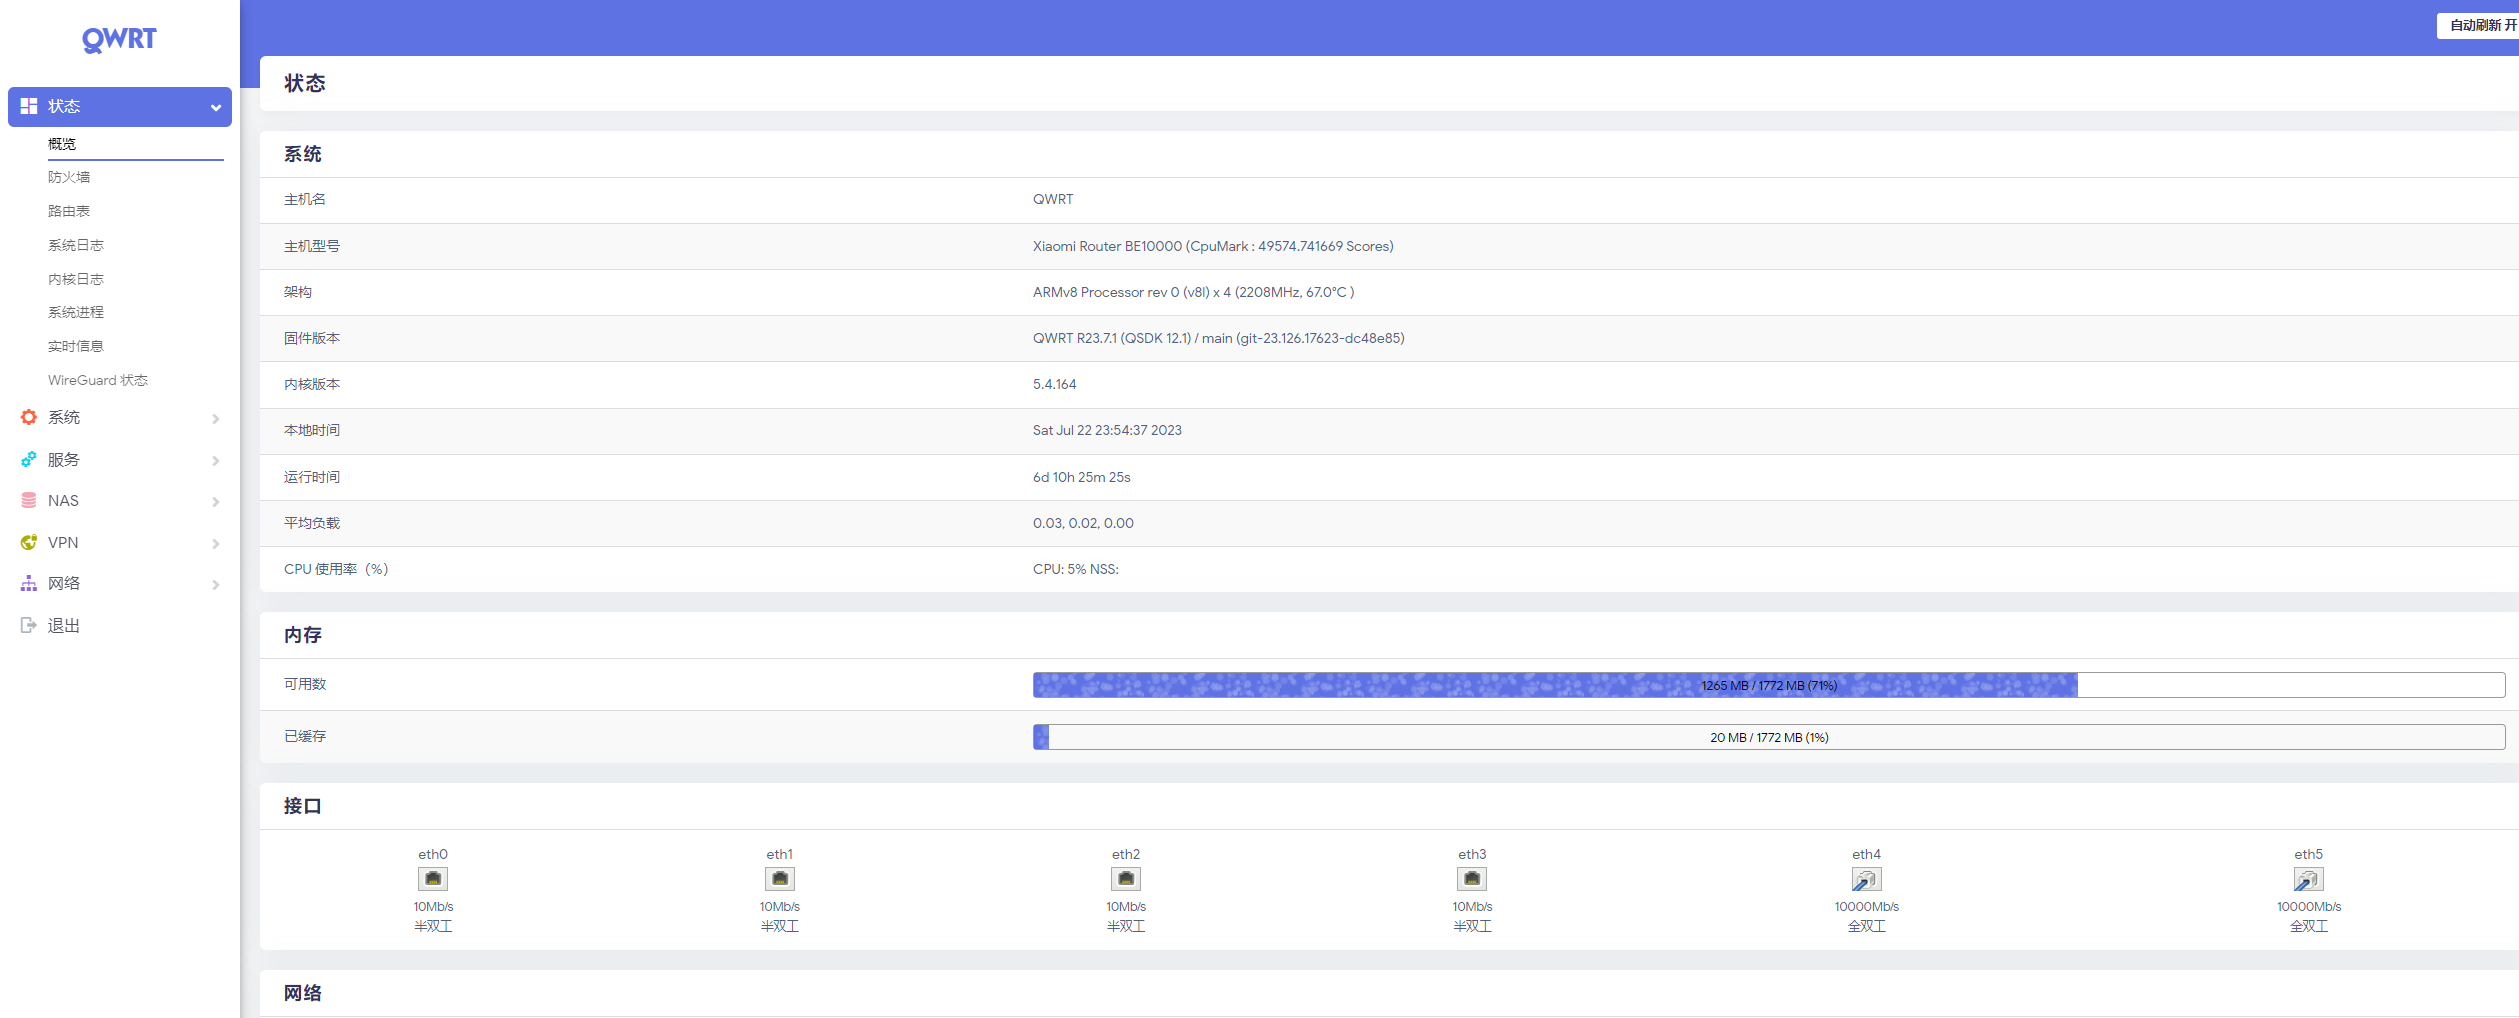Click the 已缓存 memory progress bar
The image size is (2519, 1018).
click(1768, 737)
